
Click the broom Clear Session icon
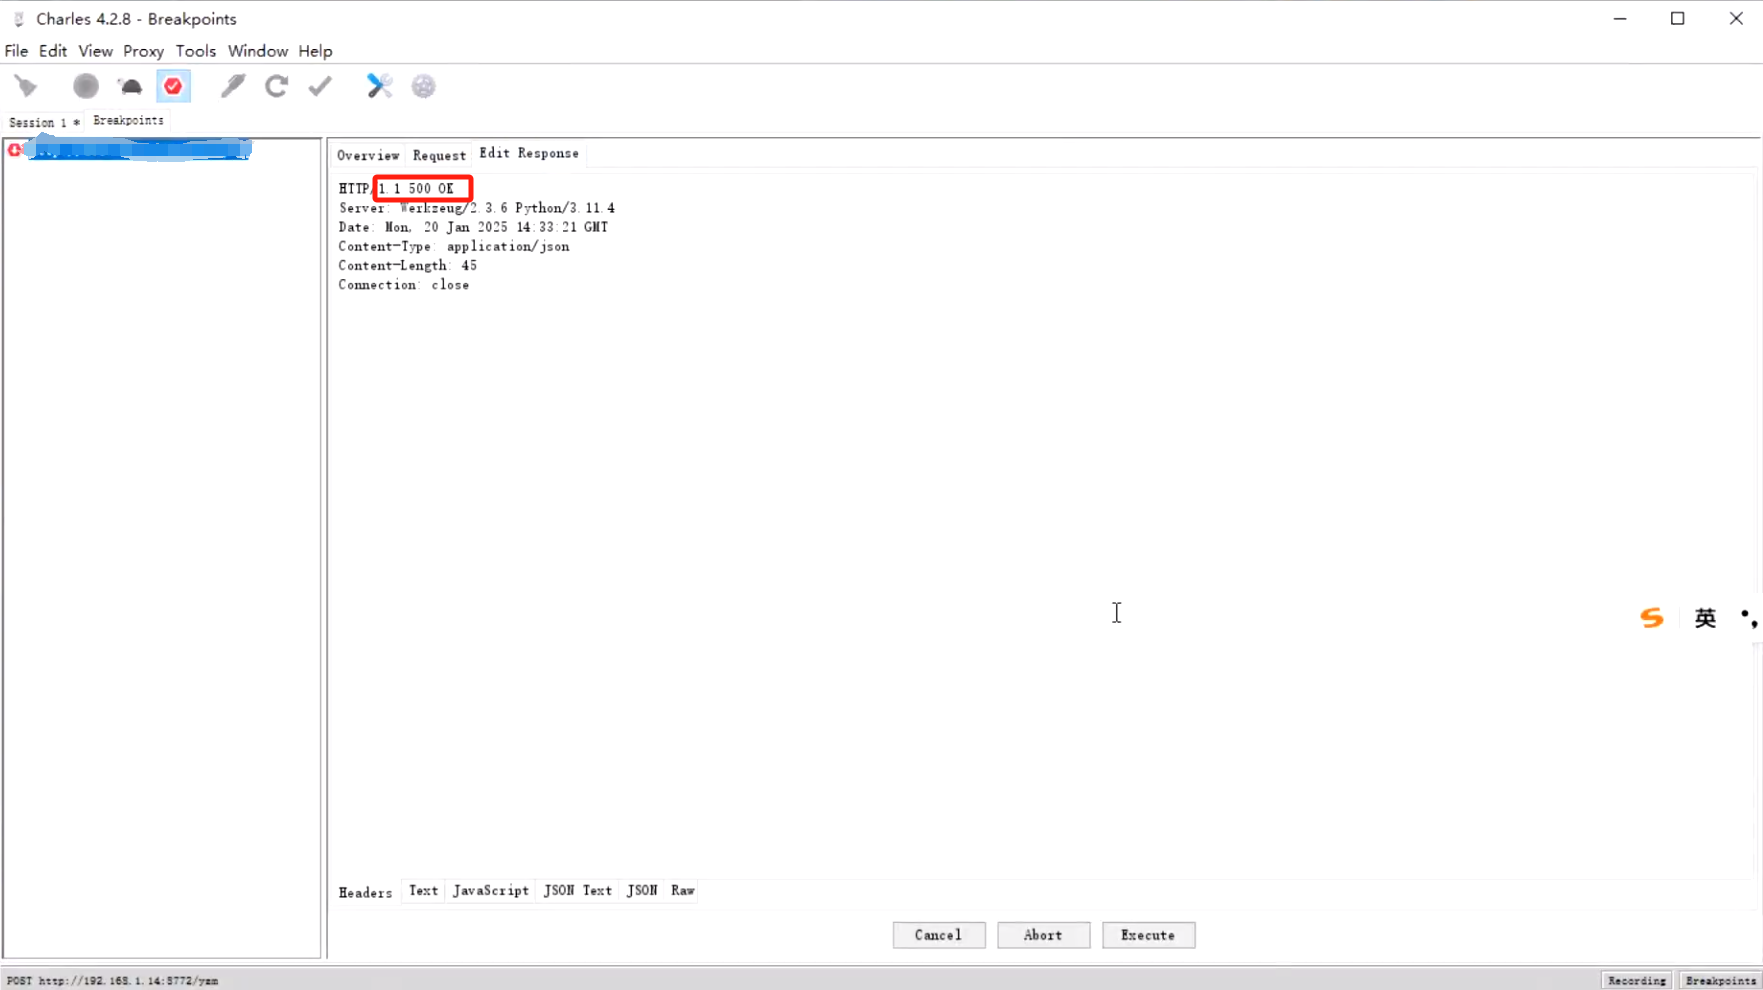click(x=26, y=86)
